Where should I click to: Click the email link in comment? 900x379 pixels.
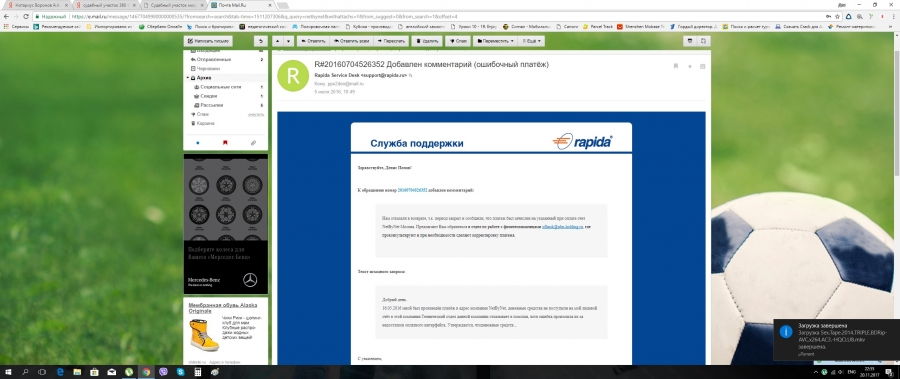[x=562, y=227]
